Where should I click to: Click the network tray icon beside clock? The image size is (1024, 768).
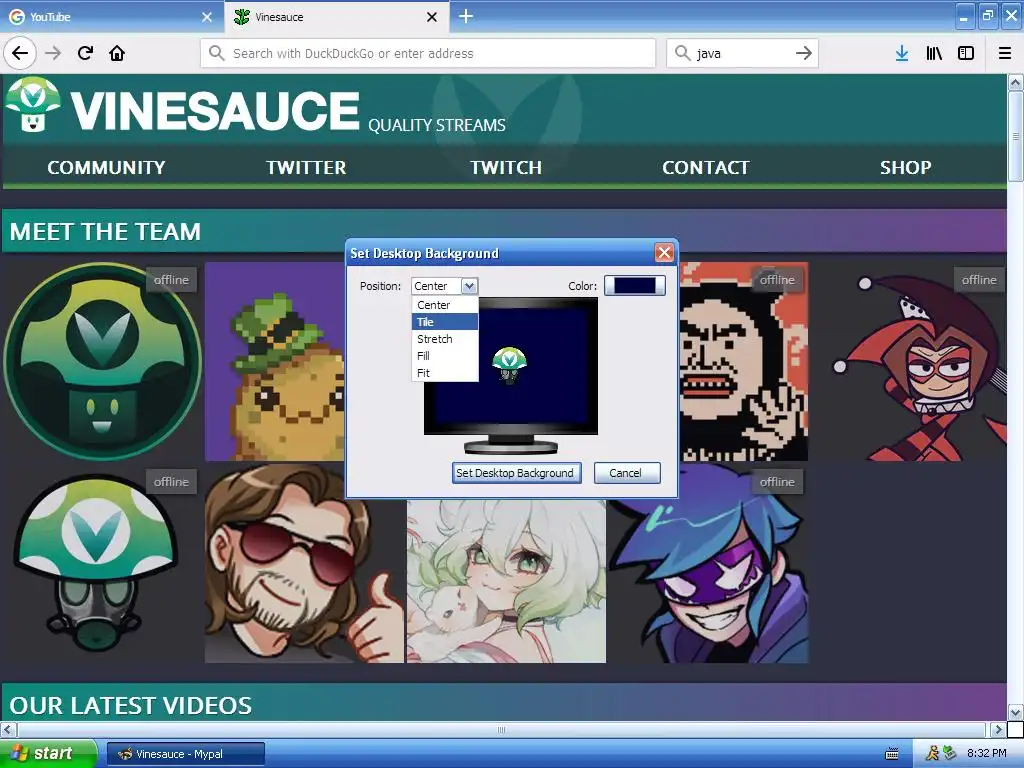(x=949, y=753)
